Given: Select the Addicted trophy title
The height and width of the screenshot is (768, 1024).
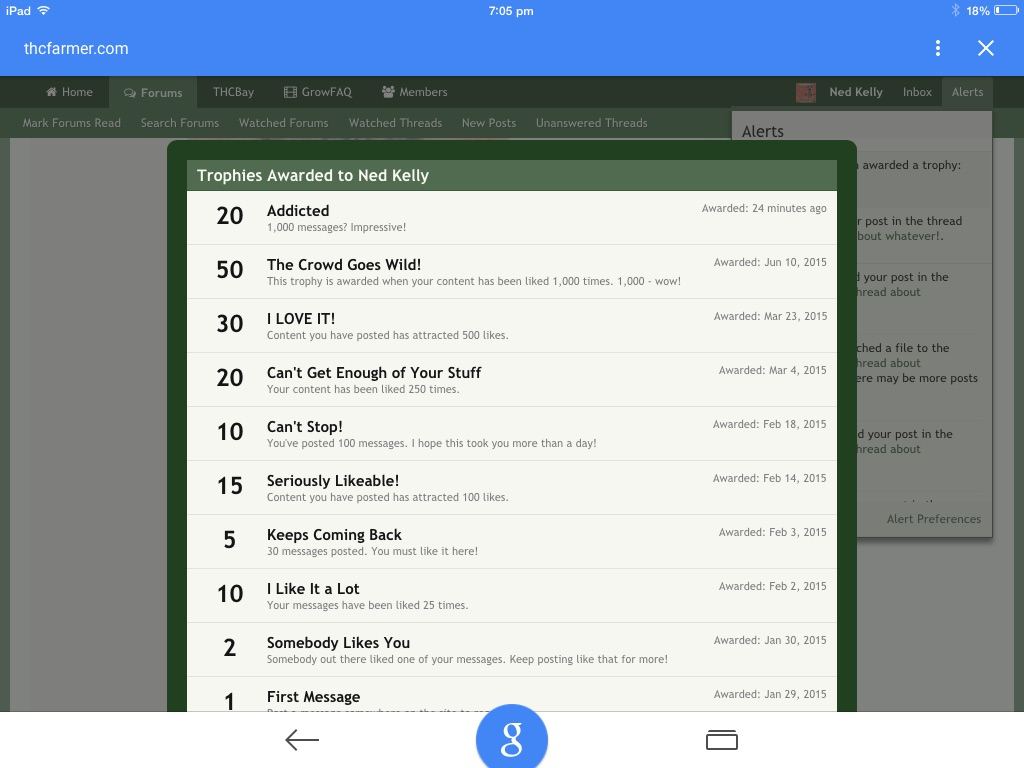Looking at the screenshot, I should tap(298, 210).
